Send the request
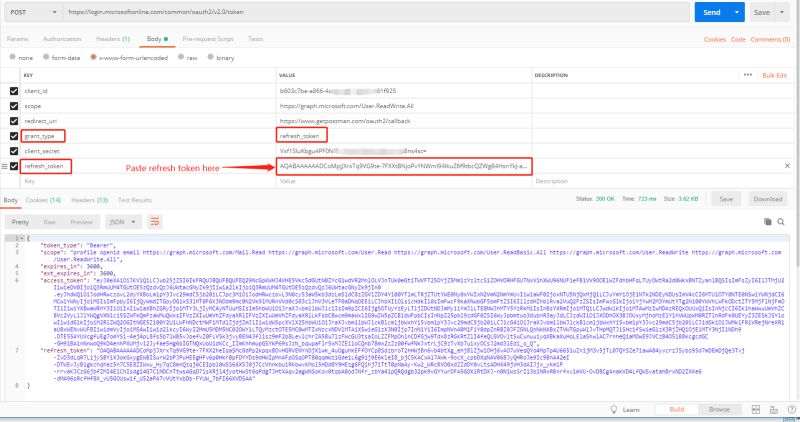 point(712,12)
